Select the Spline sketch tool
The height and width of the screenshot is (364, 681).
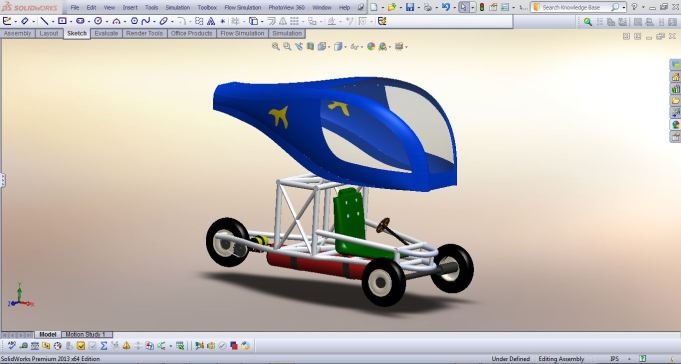[x=145, y=21]
